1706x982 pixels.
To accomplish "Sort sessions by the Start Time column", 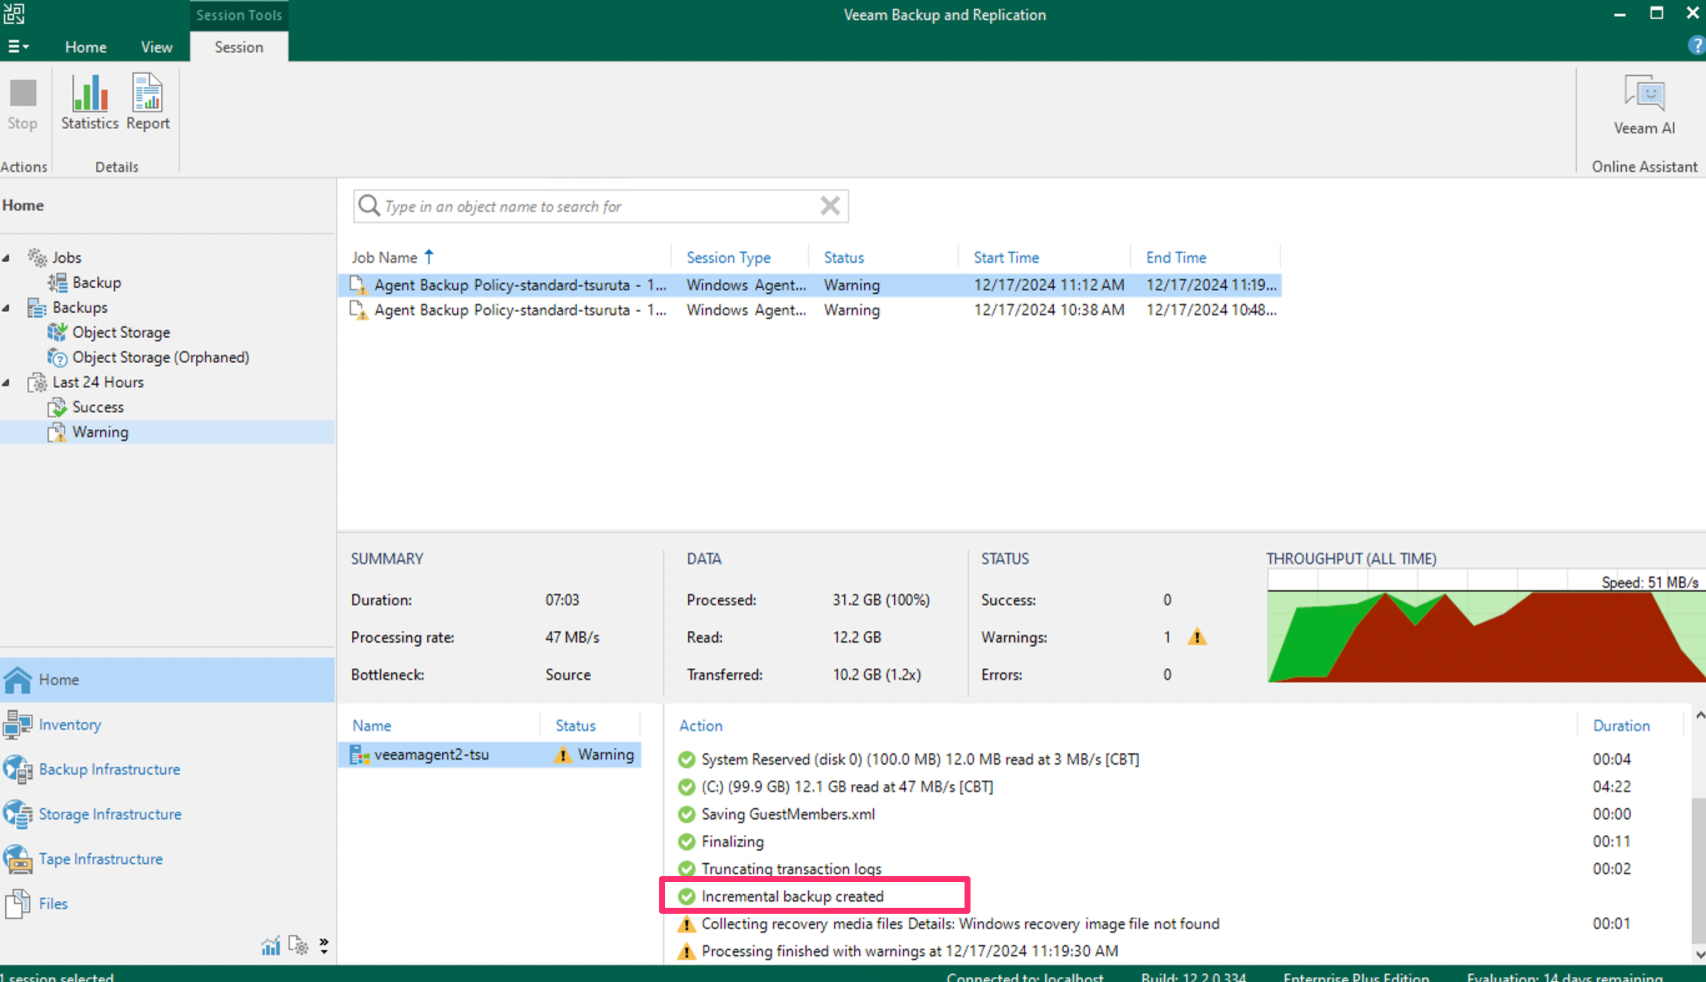I will pyautogui.click(x=1006, y=258).
